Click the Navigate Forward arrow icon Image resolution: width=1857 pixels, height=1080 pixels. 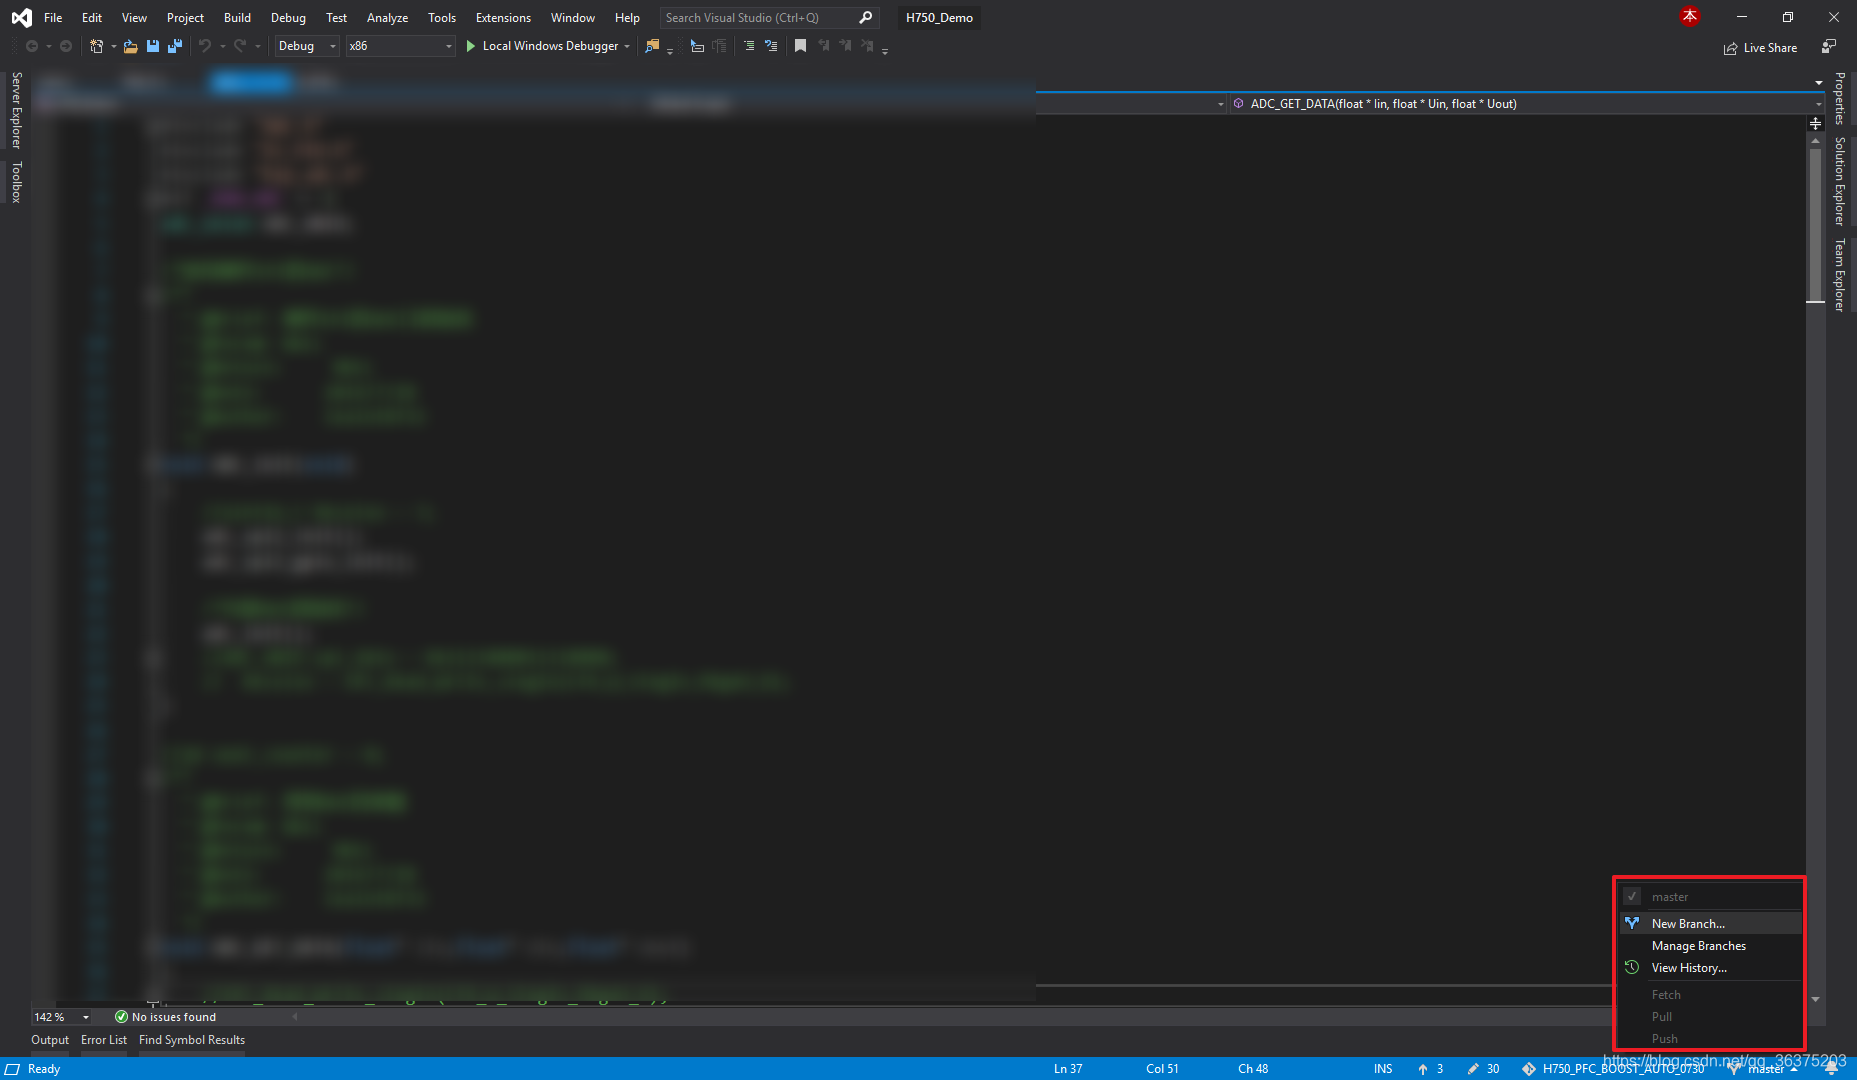pos(66,46)
